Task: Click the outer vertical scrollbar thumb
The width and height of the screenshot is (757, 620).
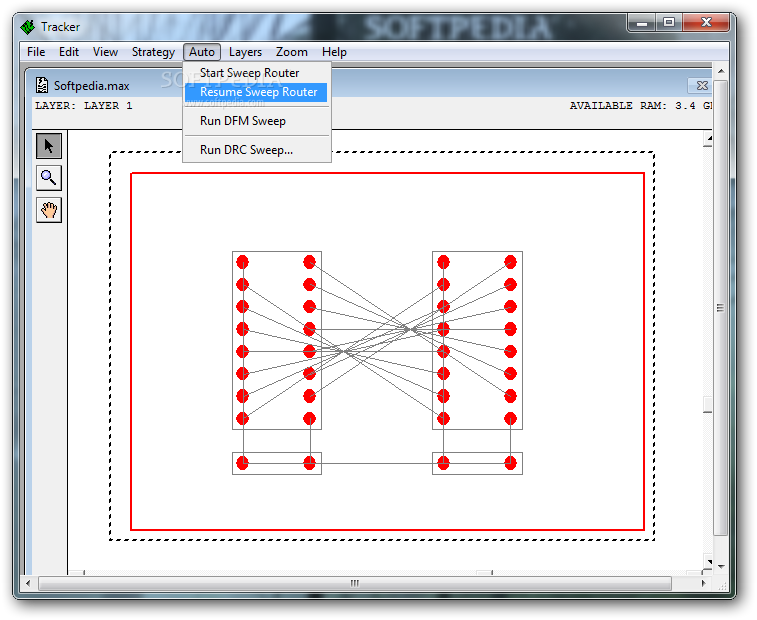Action: tap(721, 308)
